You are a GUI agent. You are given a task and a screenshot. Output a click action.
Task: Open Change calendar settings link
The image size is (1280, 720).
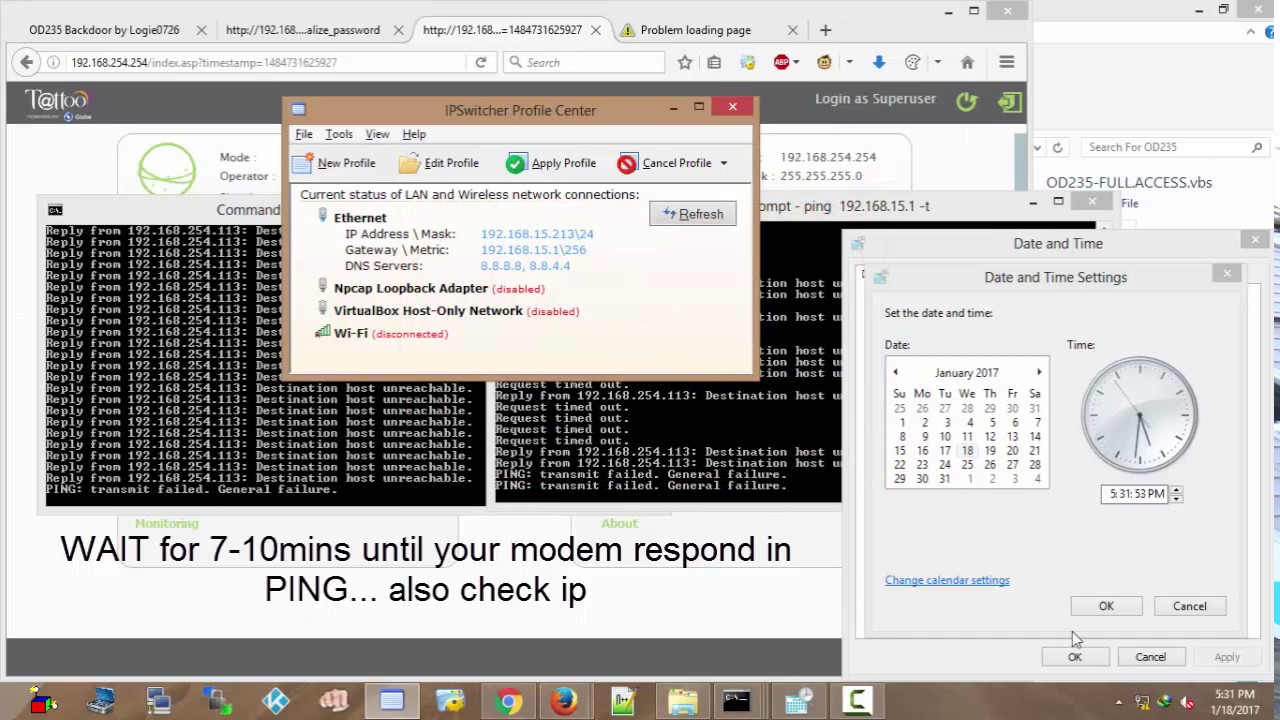[x=947, y=580]
